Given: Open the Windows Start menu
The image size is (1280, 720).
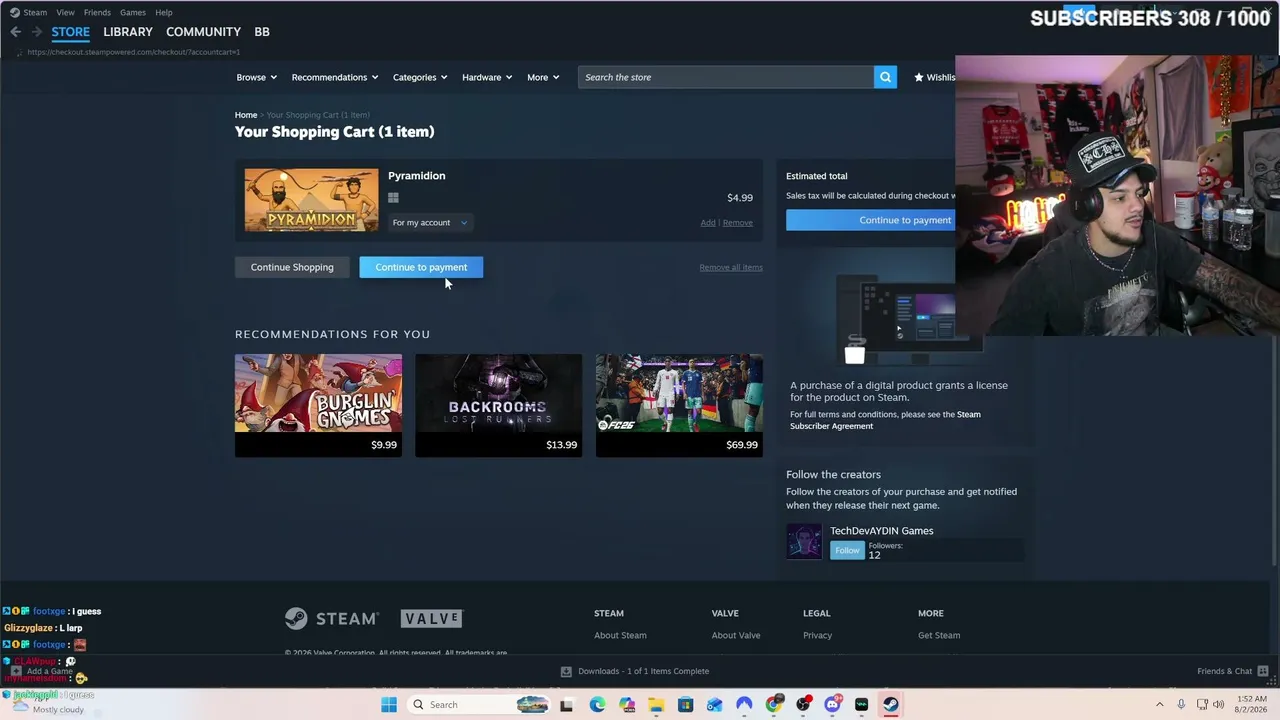Looking at the screenshot, I should 389,704.
